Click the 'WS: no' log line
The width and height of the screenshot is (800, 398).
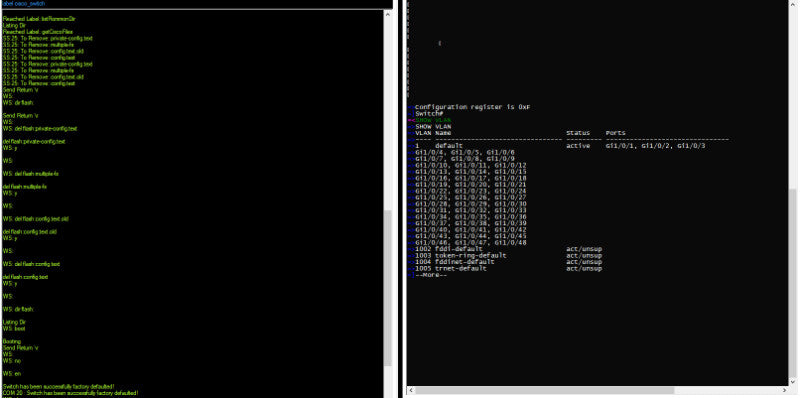coord(12,360)
